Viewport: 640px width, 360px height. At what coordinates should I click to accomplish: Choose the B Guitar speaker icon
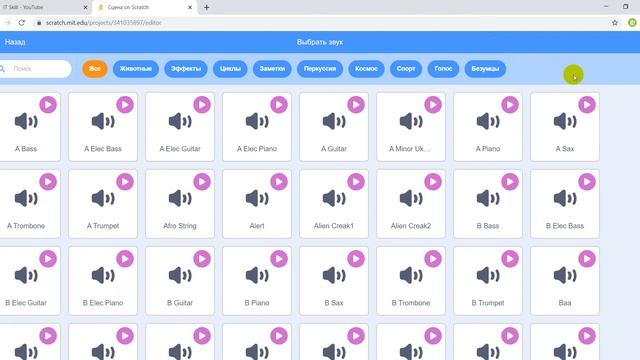click(x=180, y=276)
